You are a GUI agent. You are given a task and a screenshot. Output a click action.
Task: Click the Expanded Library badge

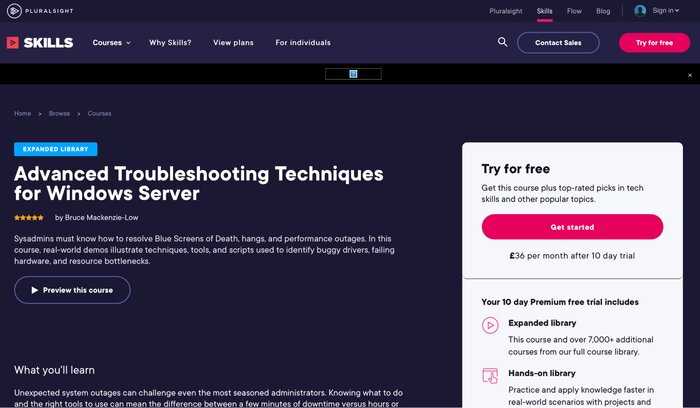coord(55,149)
